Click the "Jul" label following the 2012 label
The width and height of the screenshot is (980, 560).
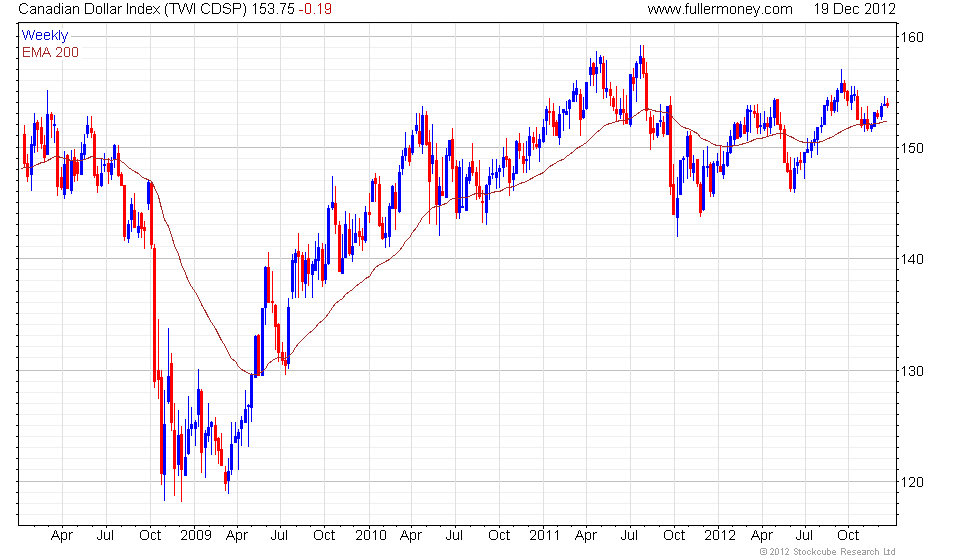[804, 536]
